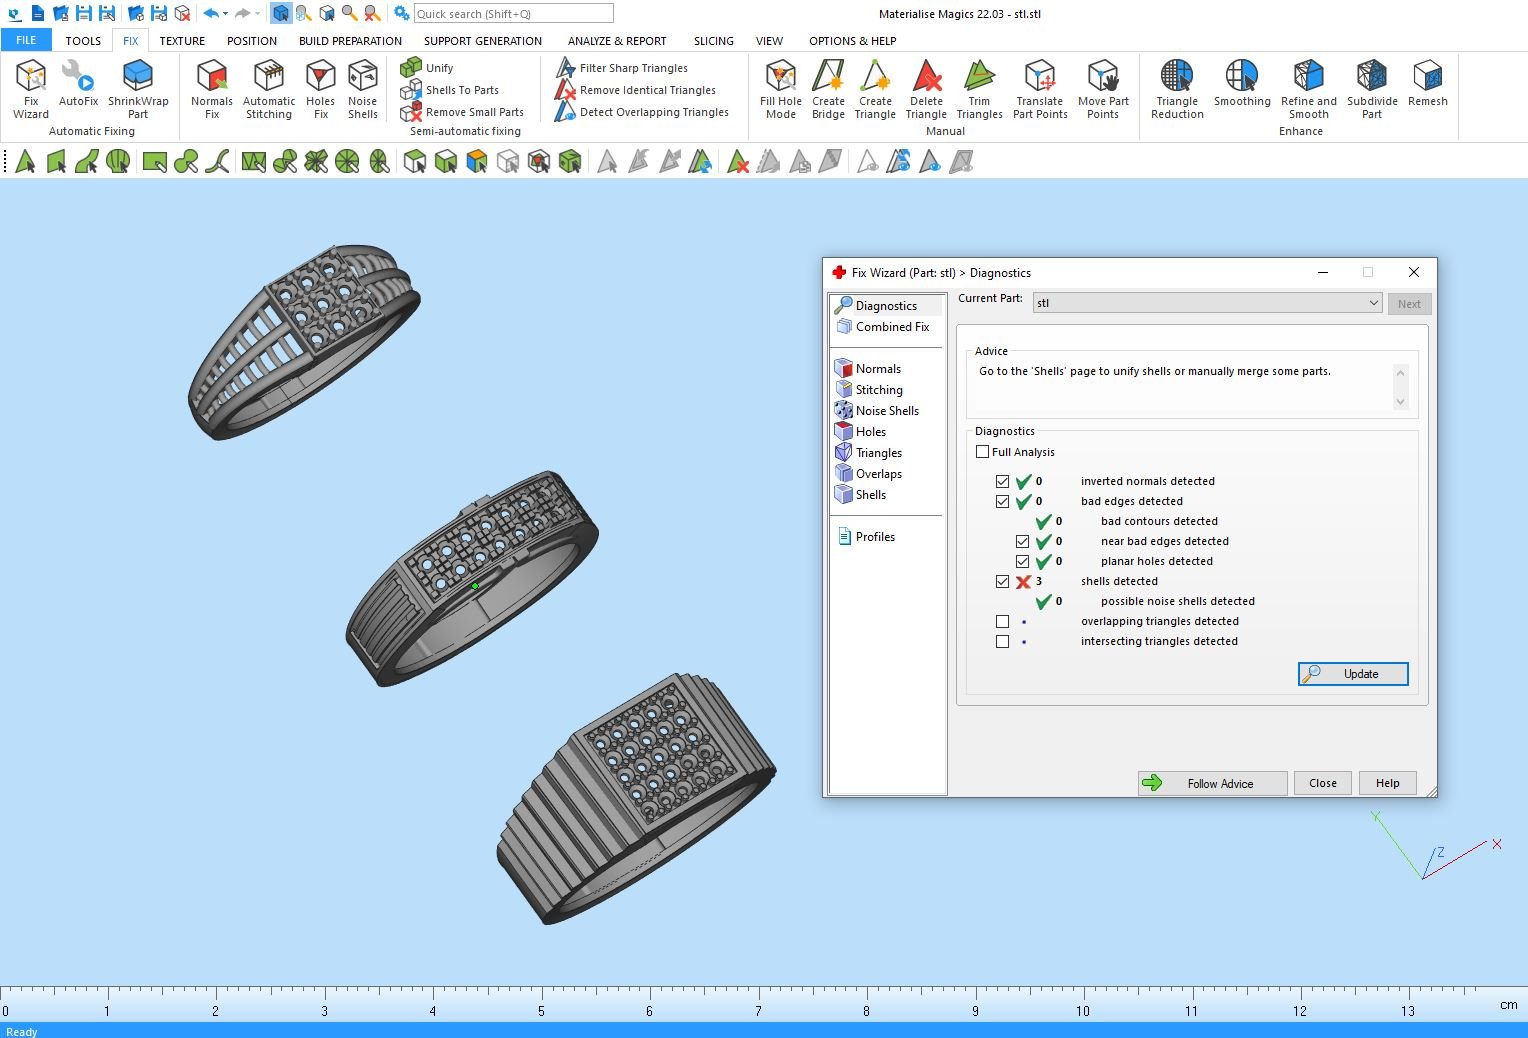Run AutoFix from the ribbon
This screenshot has height=1038, width=1528.
pyautogui.click(x=78, y=86)
